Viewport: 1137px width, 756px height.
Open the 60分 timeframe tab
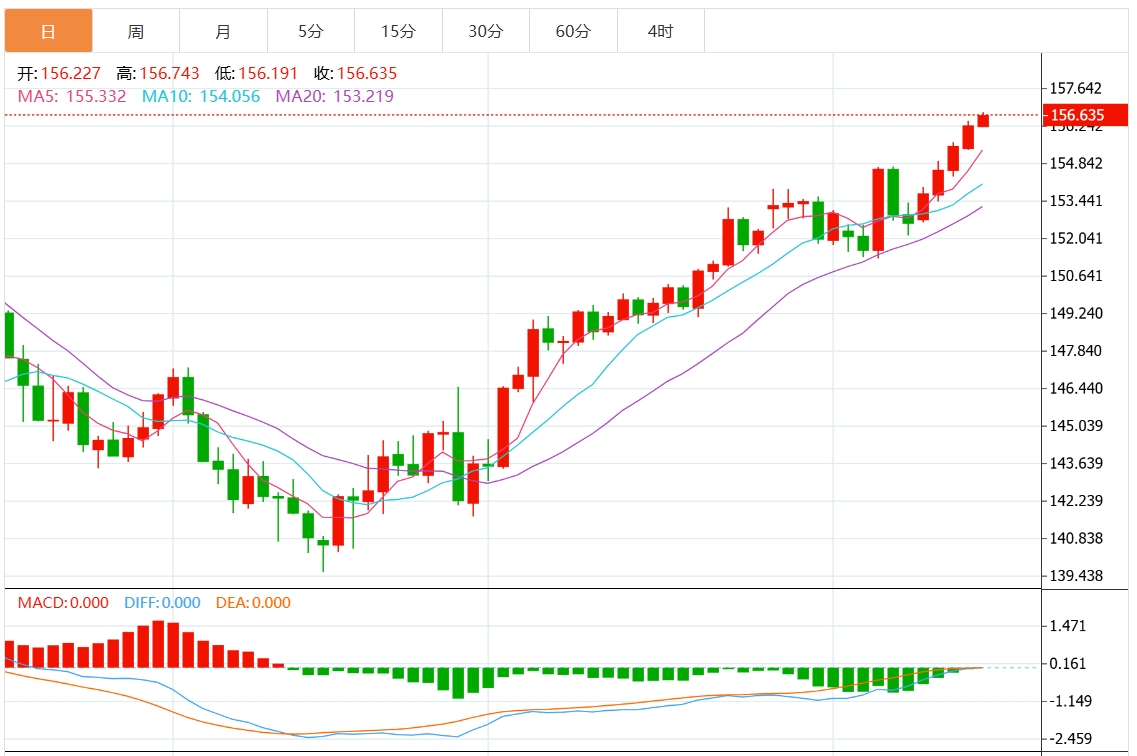click(x=573, y=31)
